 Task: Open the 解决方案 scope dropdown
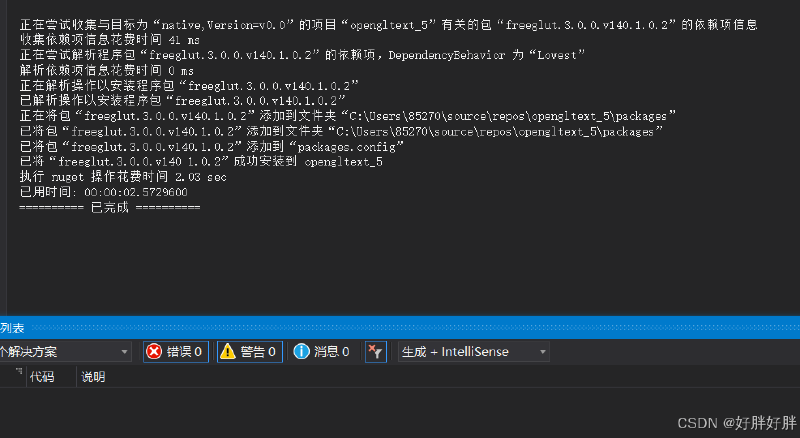[65, 352]
